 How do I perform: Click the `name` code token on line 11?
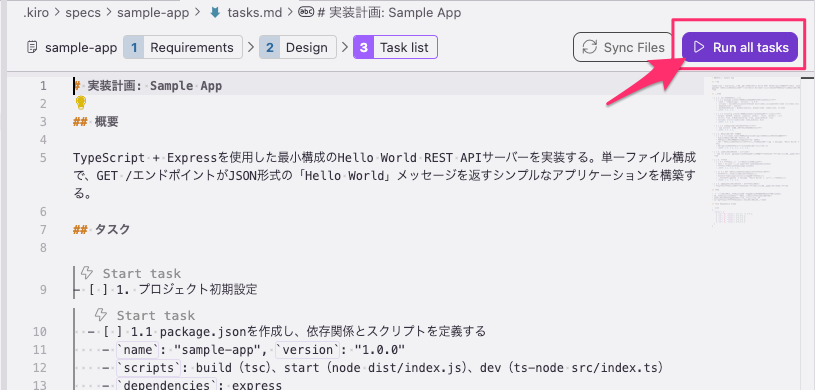pos(137,349)
